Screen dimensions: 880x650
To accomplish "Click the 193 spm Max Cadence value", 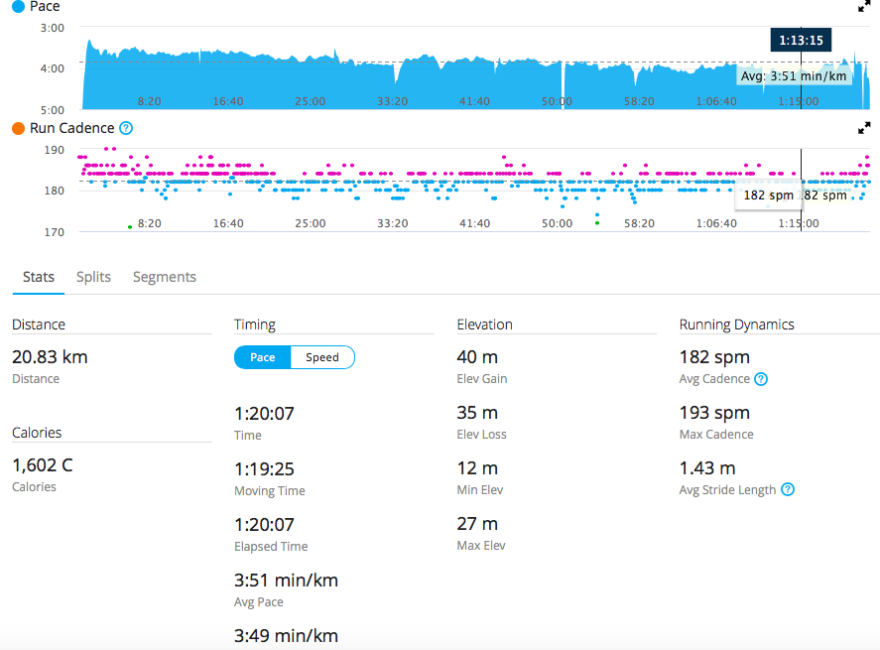I will click(714, 413).
